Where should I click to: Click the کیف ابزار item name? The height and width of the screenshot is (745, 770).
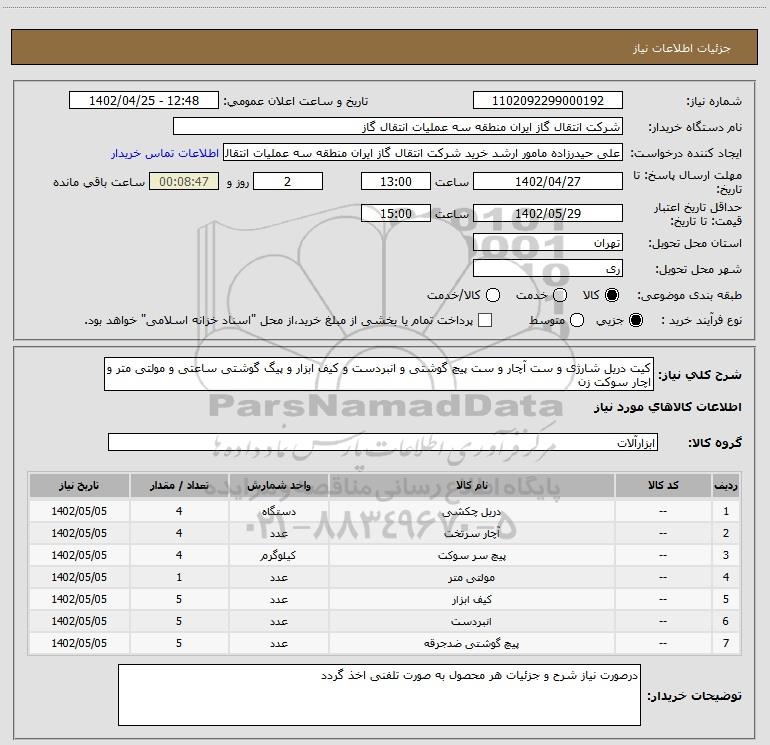click(x=471, y=600)
